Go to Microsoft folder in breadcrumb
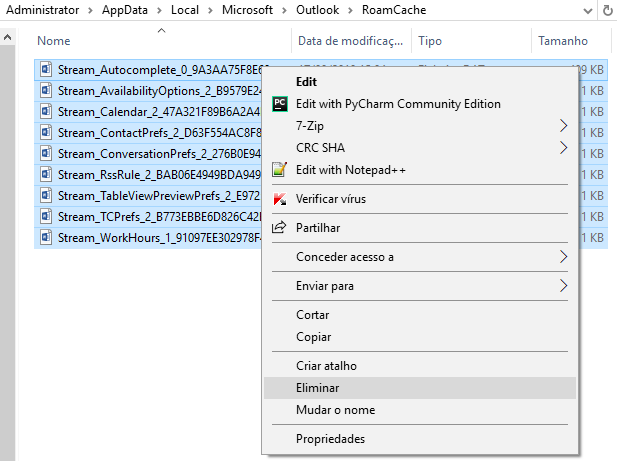This screenshot has width=617, height=461. [247, 10]
